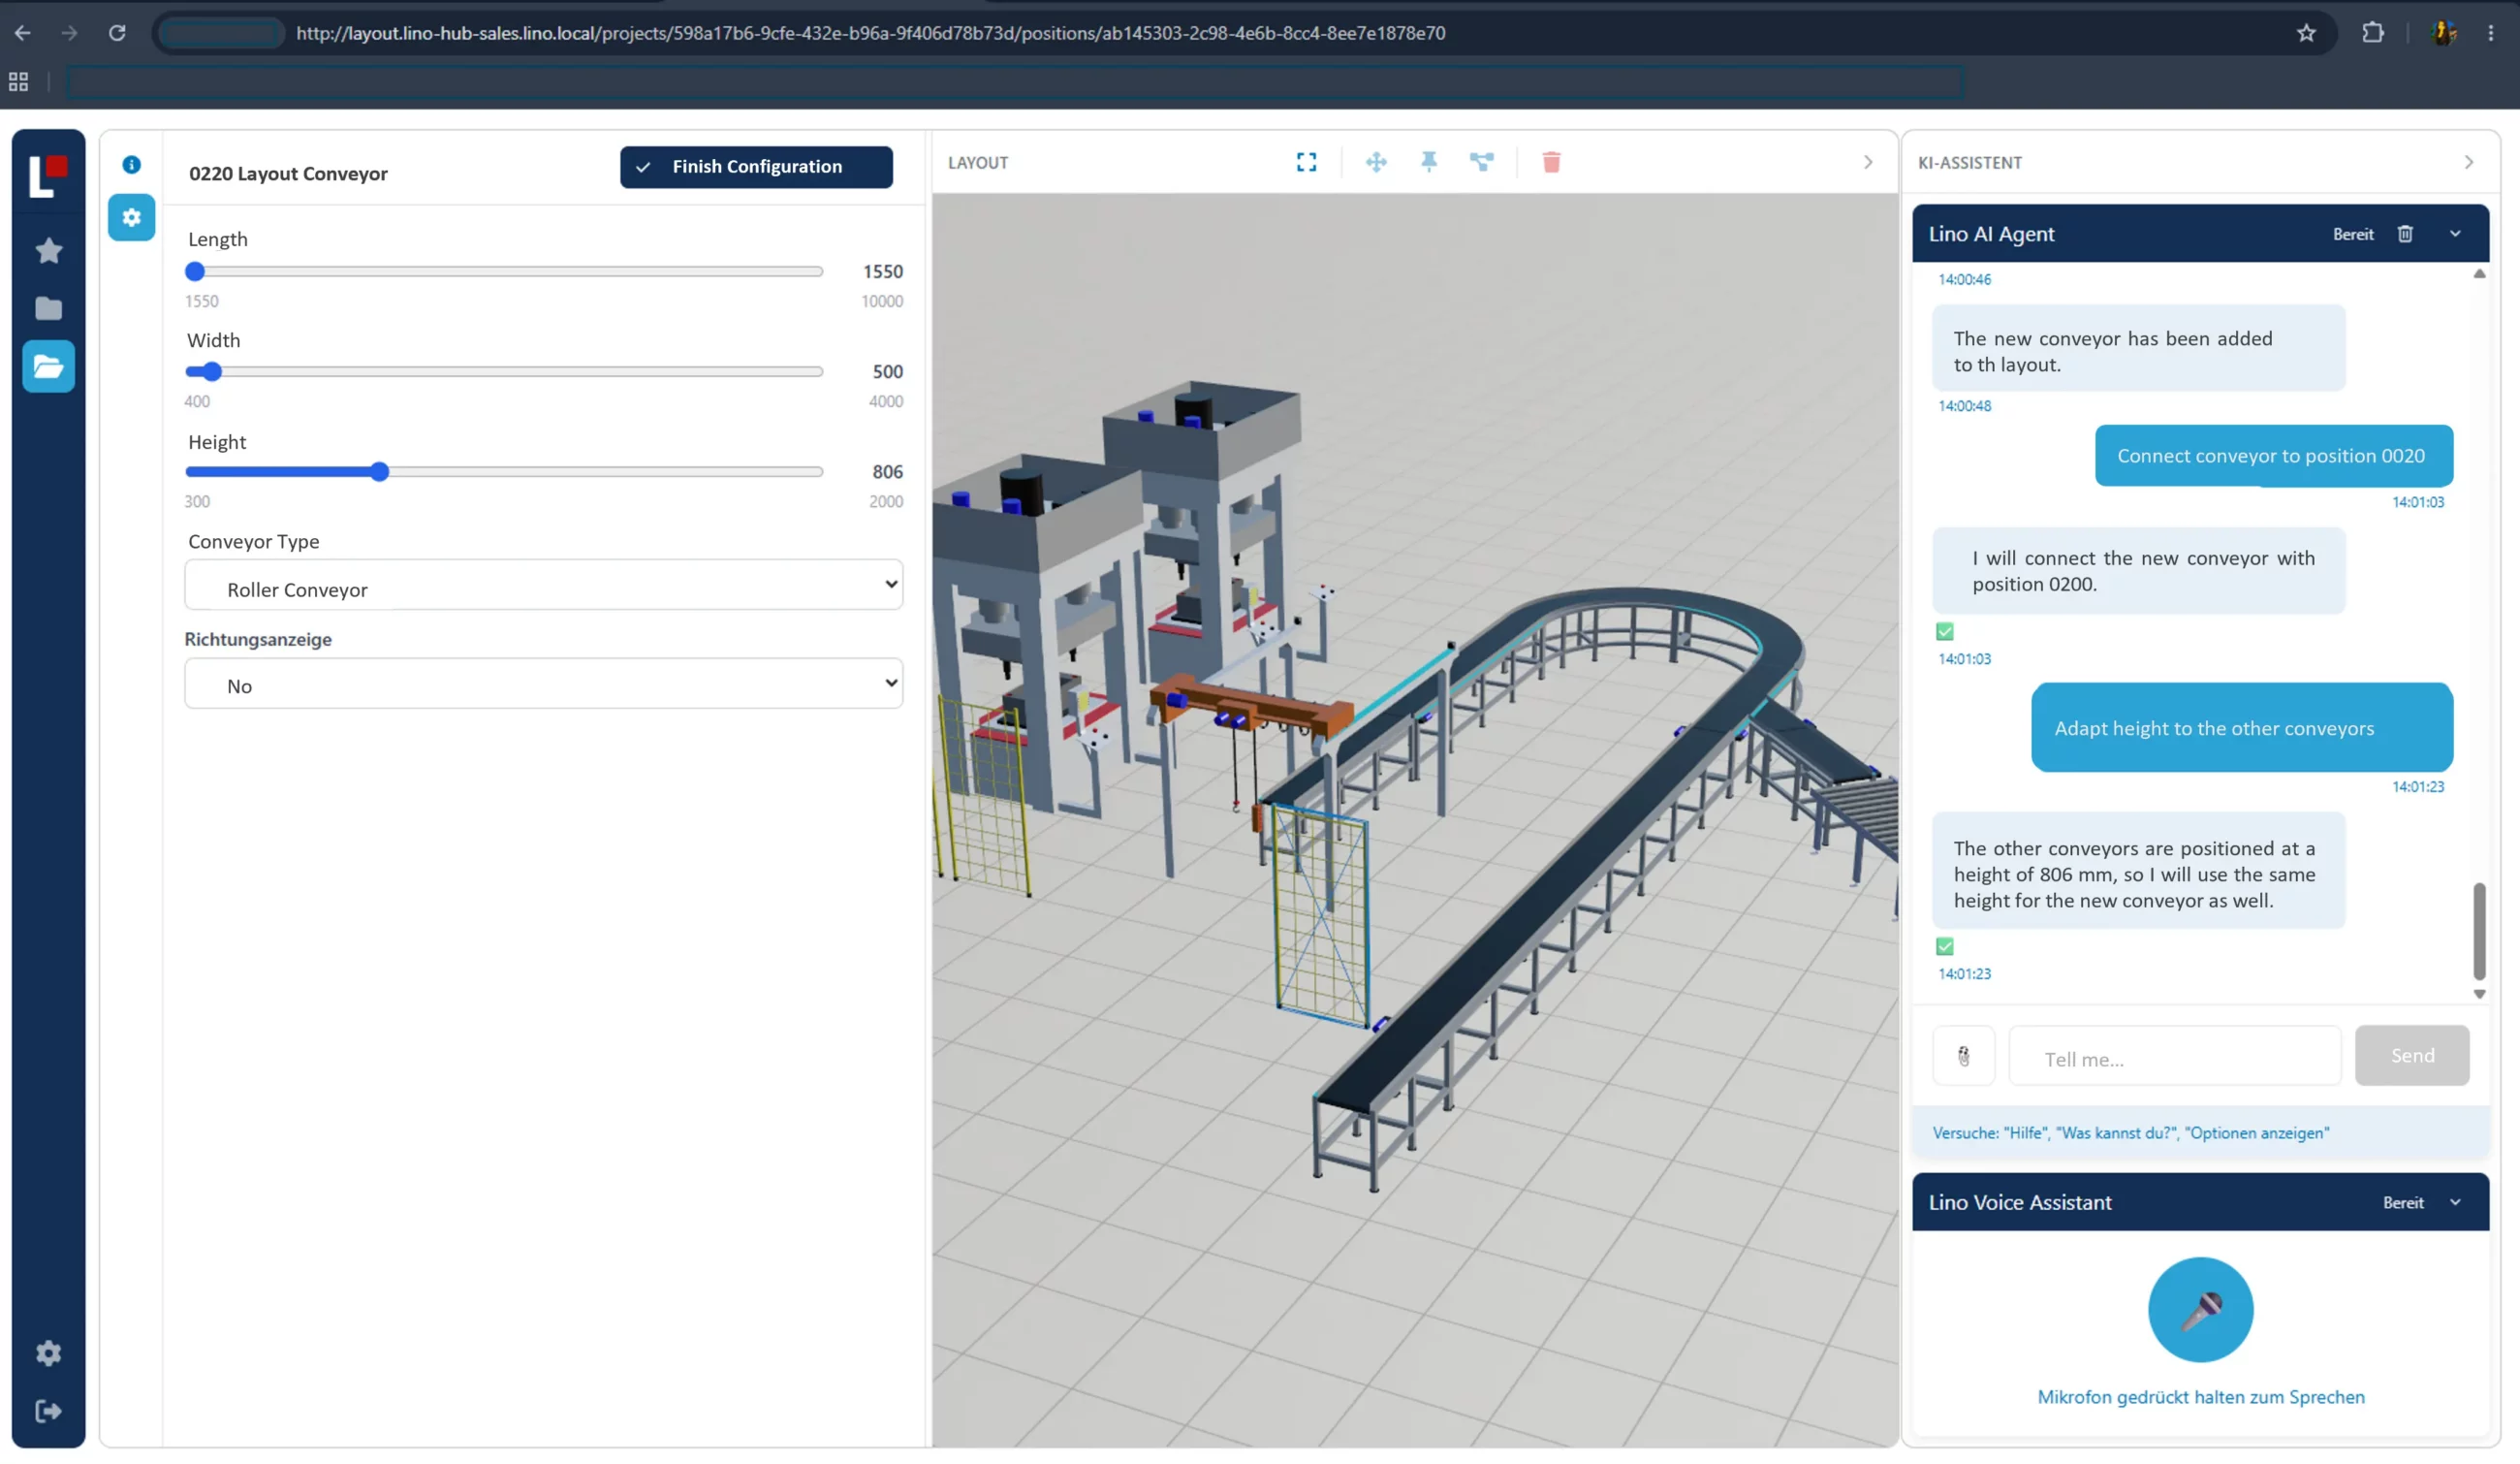Image resolution: width=2520 pixels, height=1464 pixels.
Task: Click the Tell me message input field
Action: [2175, 1056]
